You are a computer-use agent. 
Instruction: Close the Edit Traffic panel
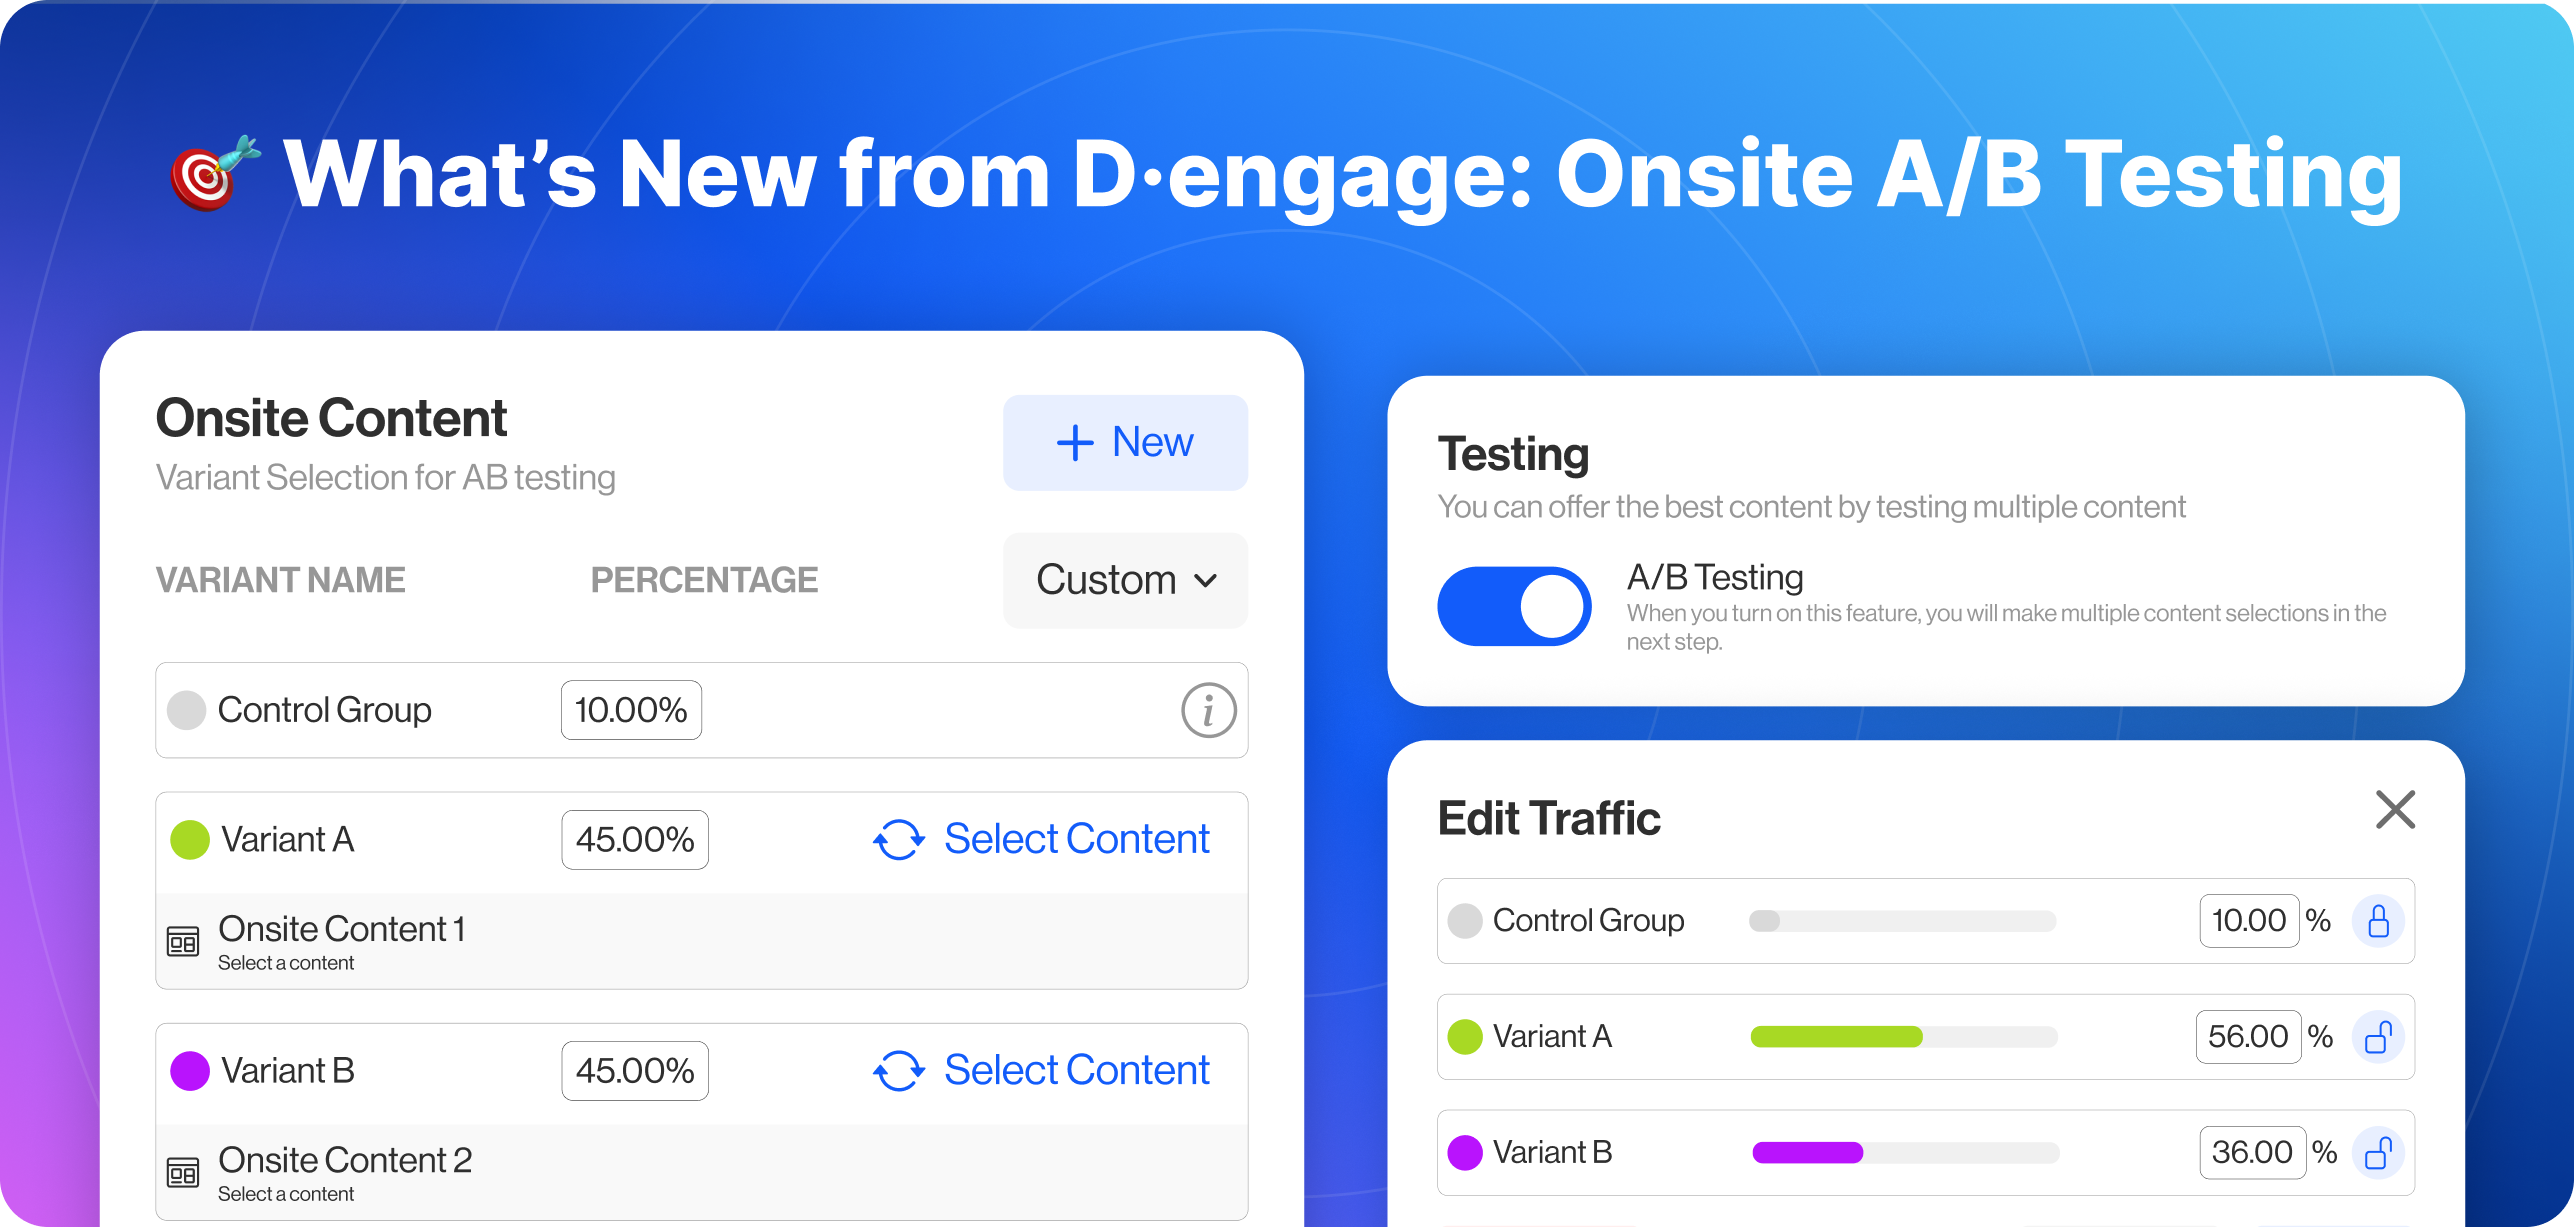(x=2395, y=810)
